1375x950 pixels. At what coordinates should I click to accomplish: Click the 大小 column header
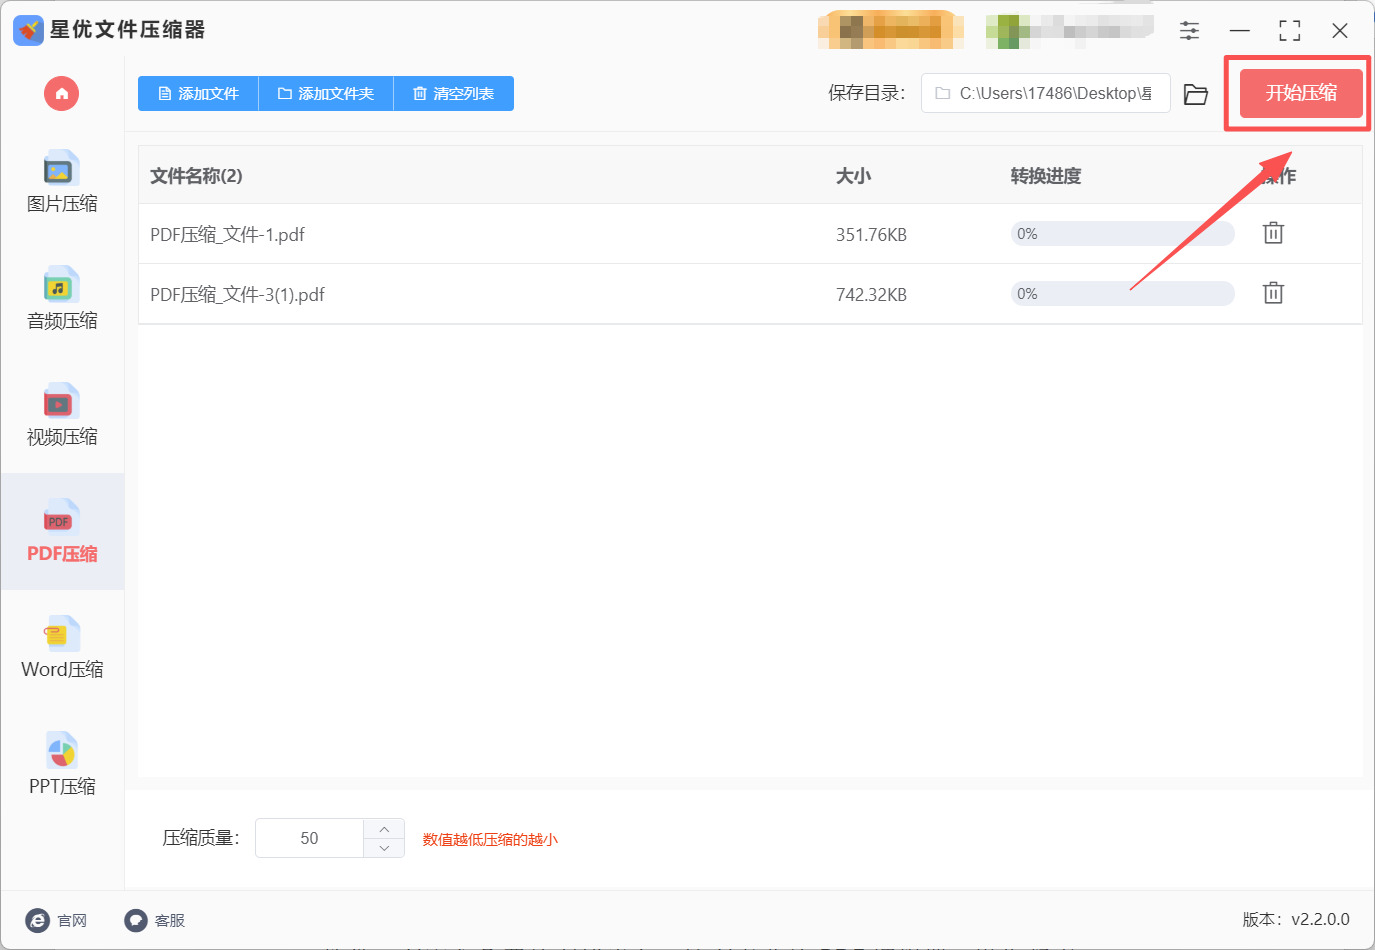click(x=853, y=176)
